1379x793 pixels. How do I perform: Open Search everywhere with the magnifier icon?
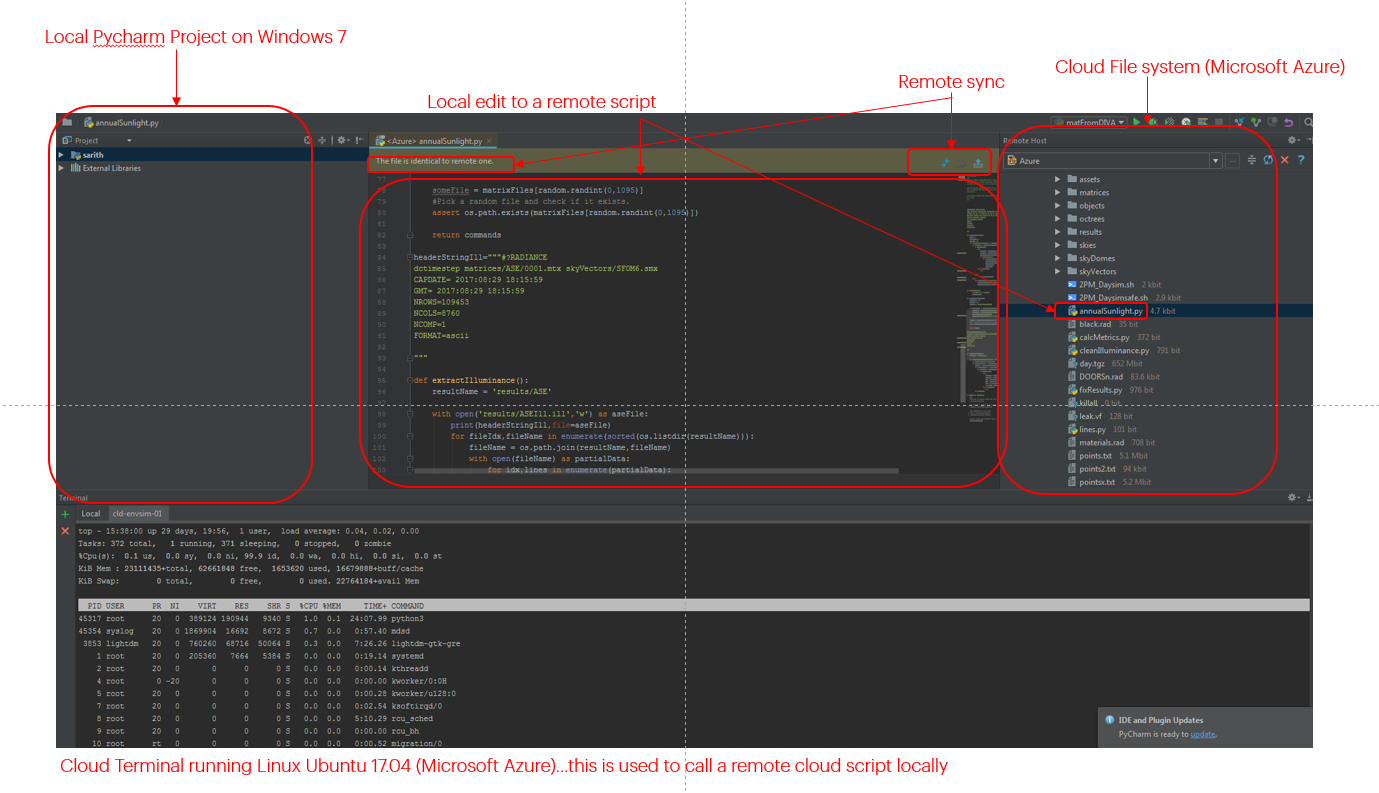point(1308,122)
